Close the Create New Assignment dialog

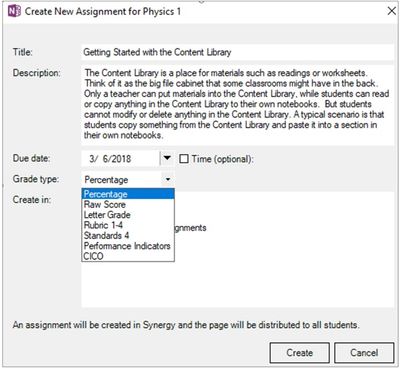(x=392, y=11)
